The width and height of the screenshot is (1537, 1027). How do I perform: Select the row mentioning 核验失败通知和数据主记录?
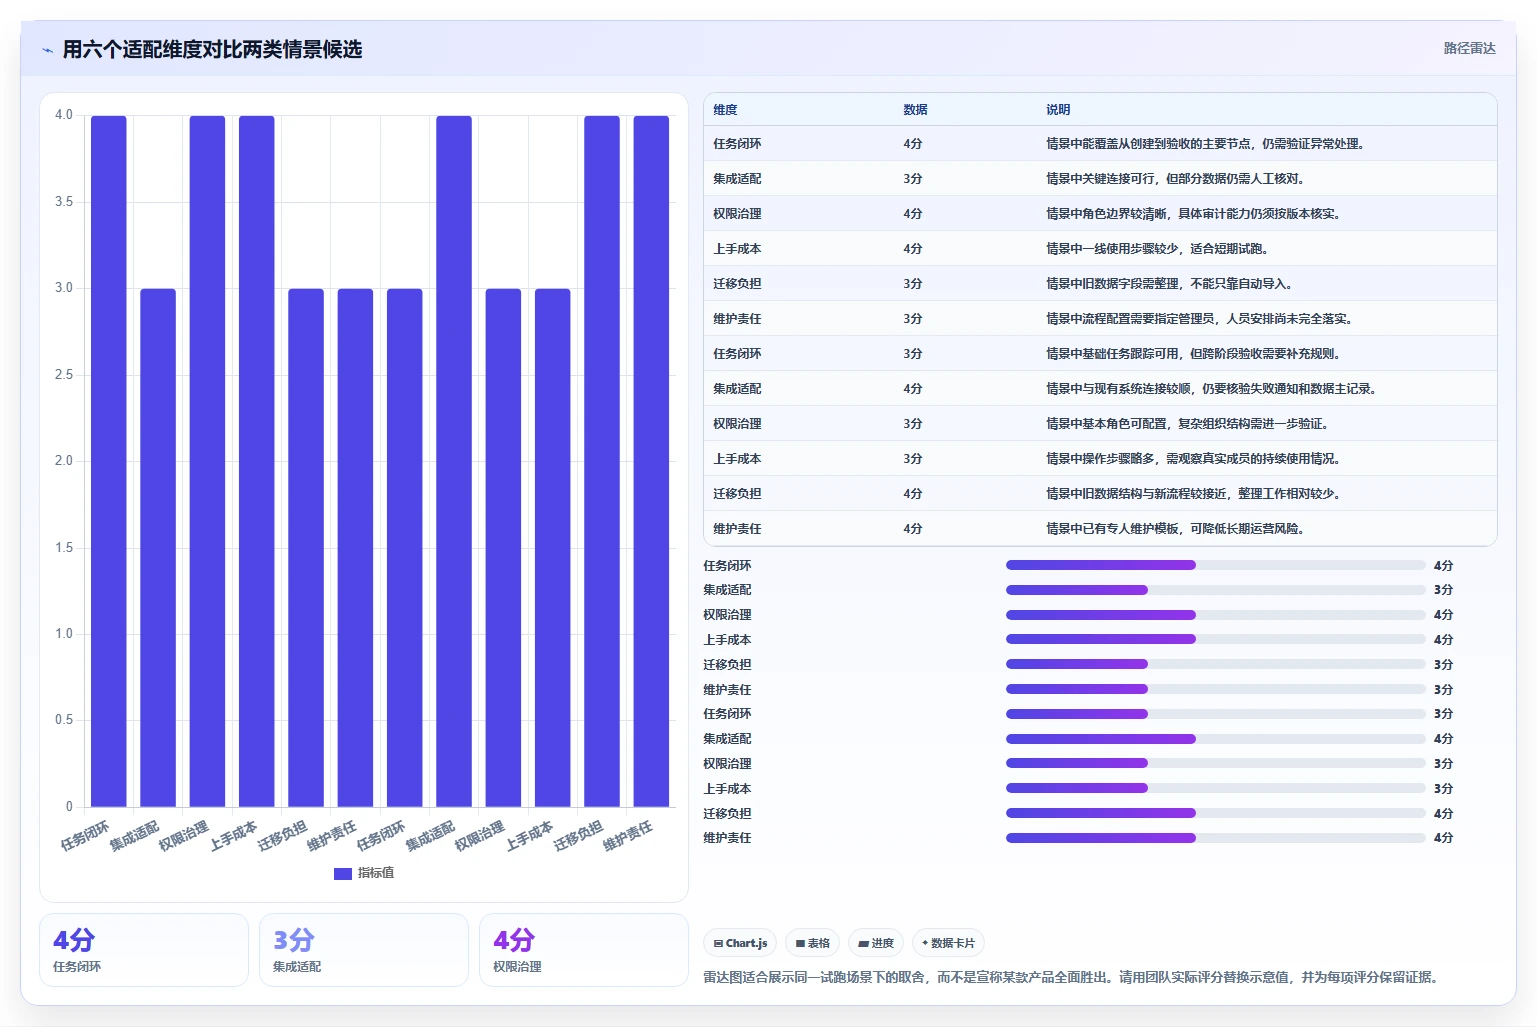tap(1100, 388)
